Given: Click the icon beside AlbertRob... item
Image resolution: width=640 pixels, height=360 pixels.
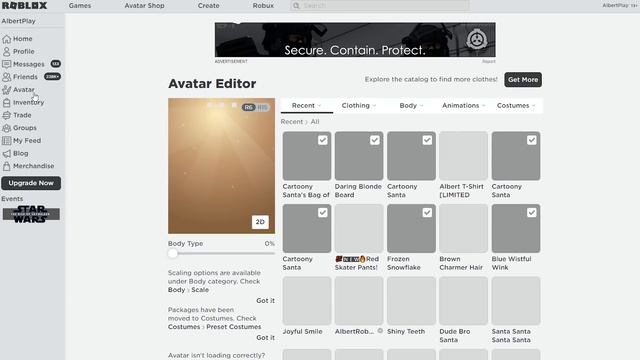Looking at the screenshot, I should tap(380, 331).
